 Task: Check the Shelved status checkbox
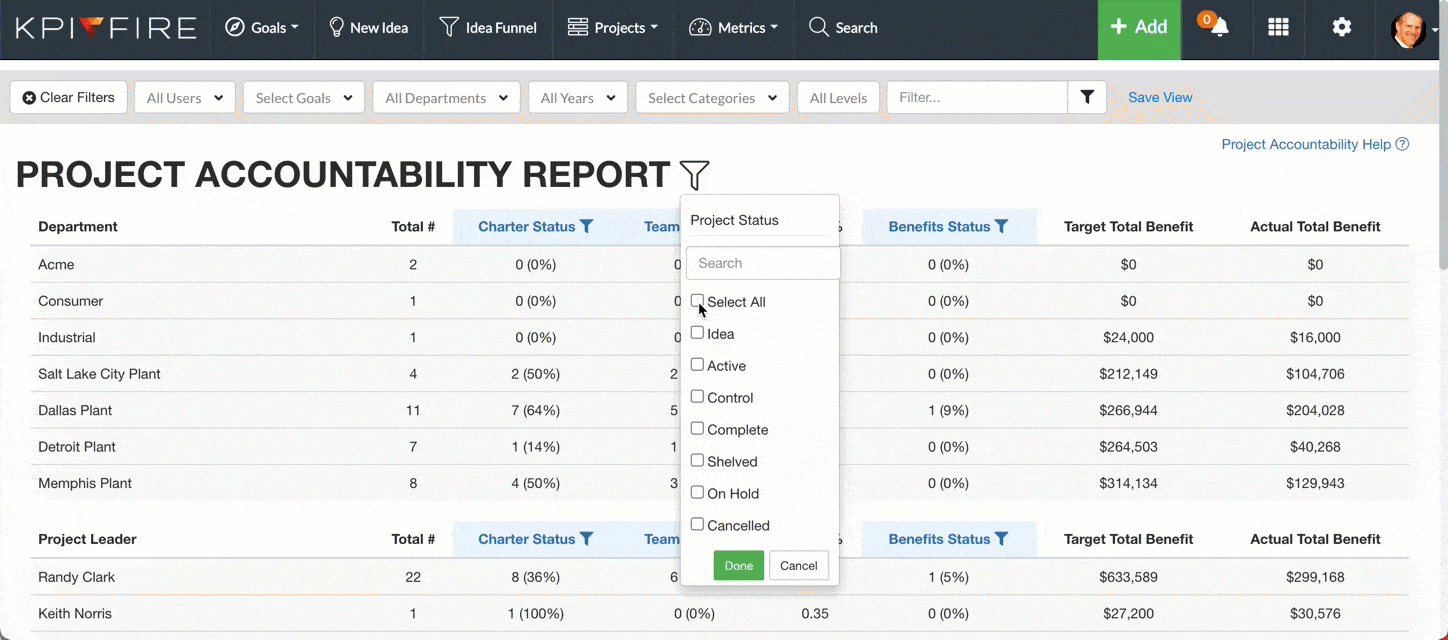coord(697,461)
